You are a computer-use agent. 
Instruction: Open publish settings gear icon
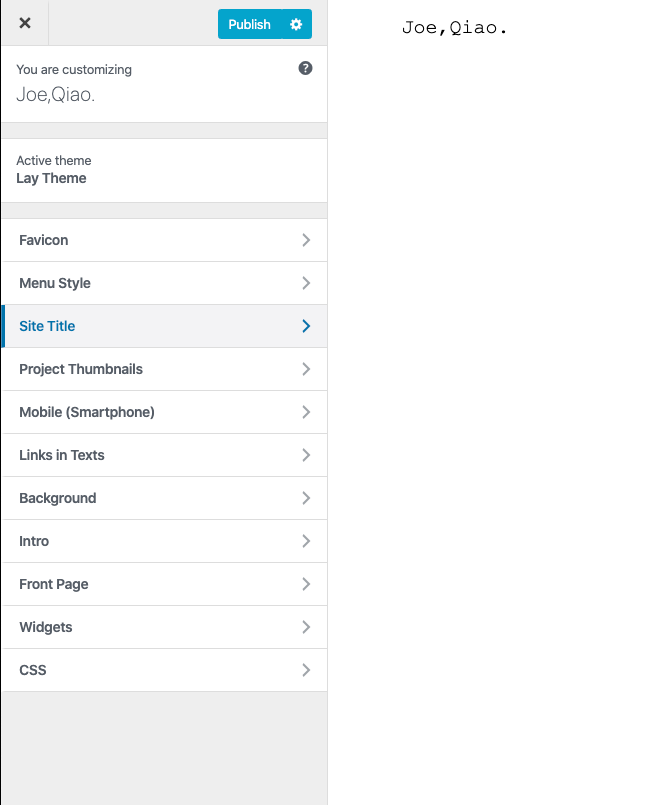[x=296, y=24]
